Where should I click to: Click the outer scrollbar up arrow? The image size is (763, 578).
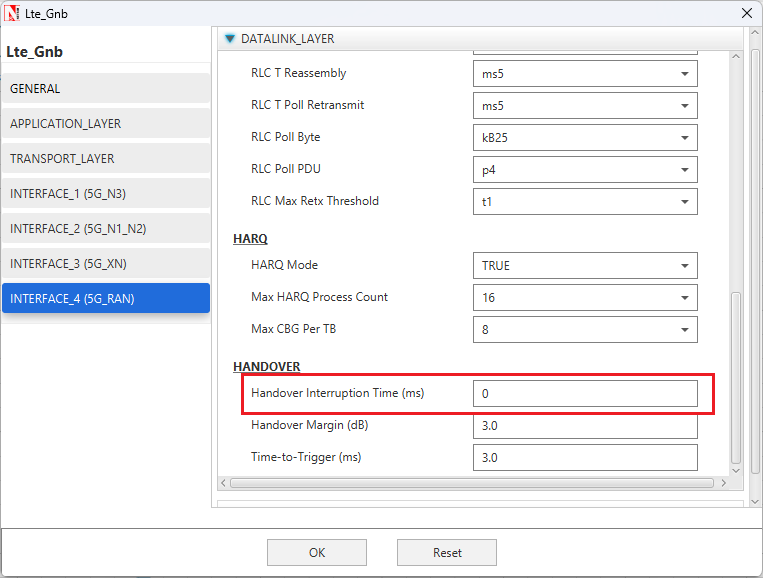(x=755, y=33)
